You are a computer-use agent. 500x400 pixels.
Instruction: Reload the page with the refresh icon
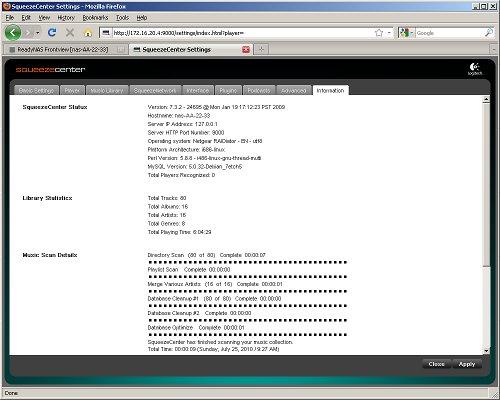point(52,33)
